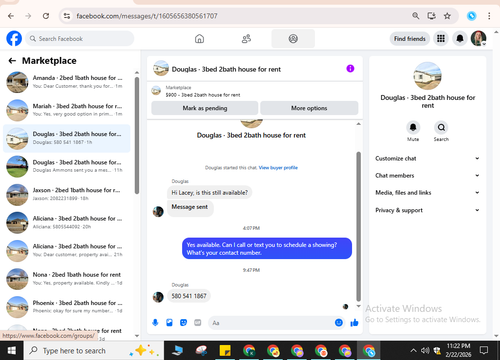Open Jaxson 2bed 1bath house conversation
Screen dimensions: 500x360
67,194
